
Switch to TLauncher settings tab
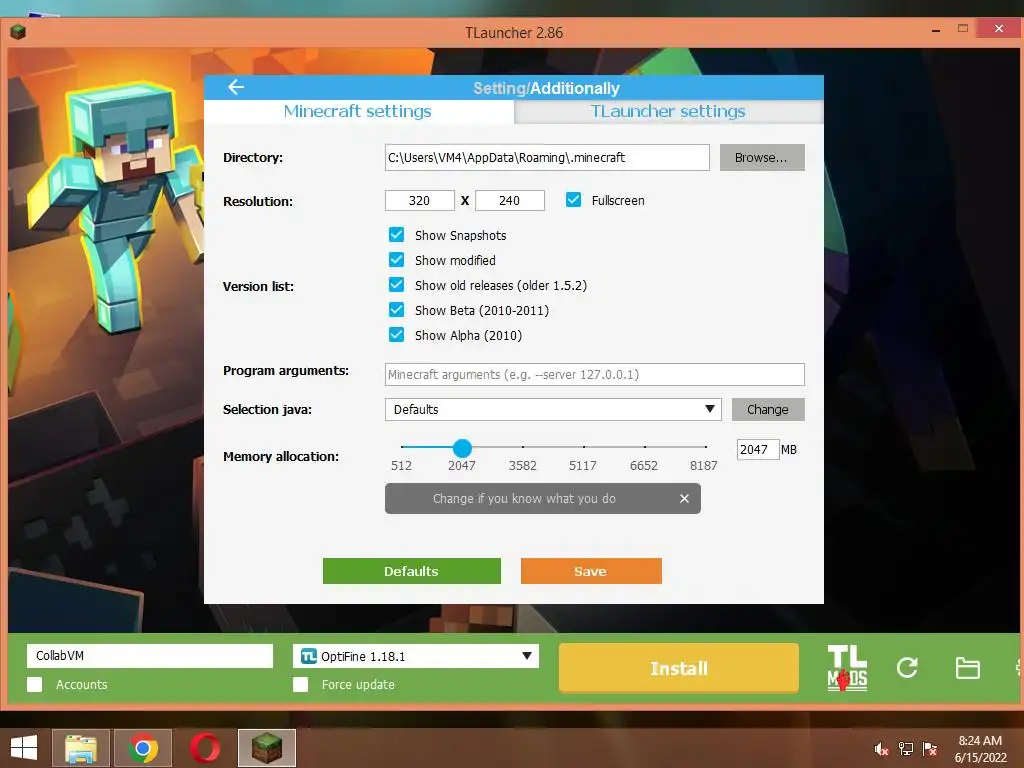tap(668, 111)
